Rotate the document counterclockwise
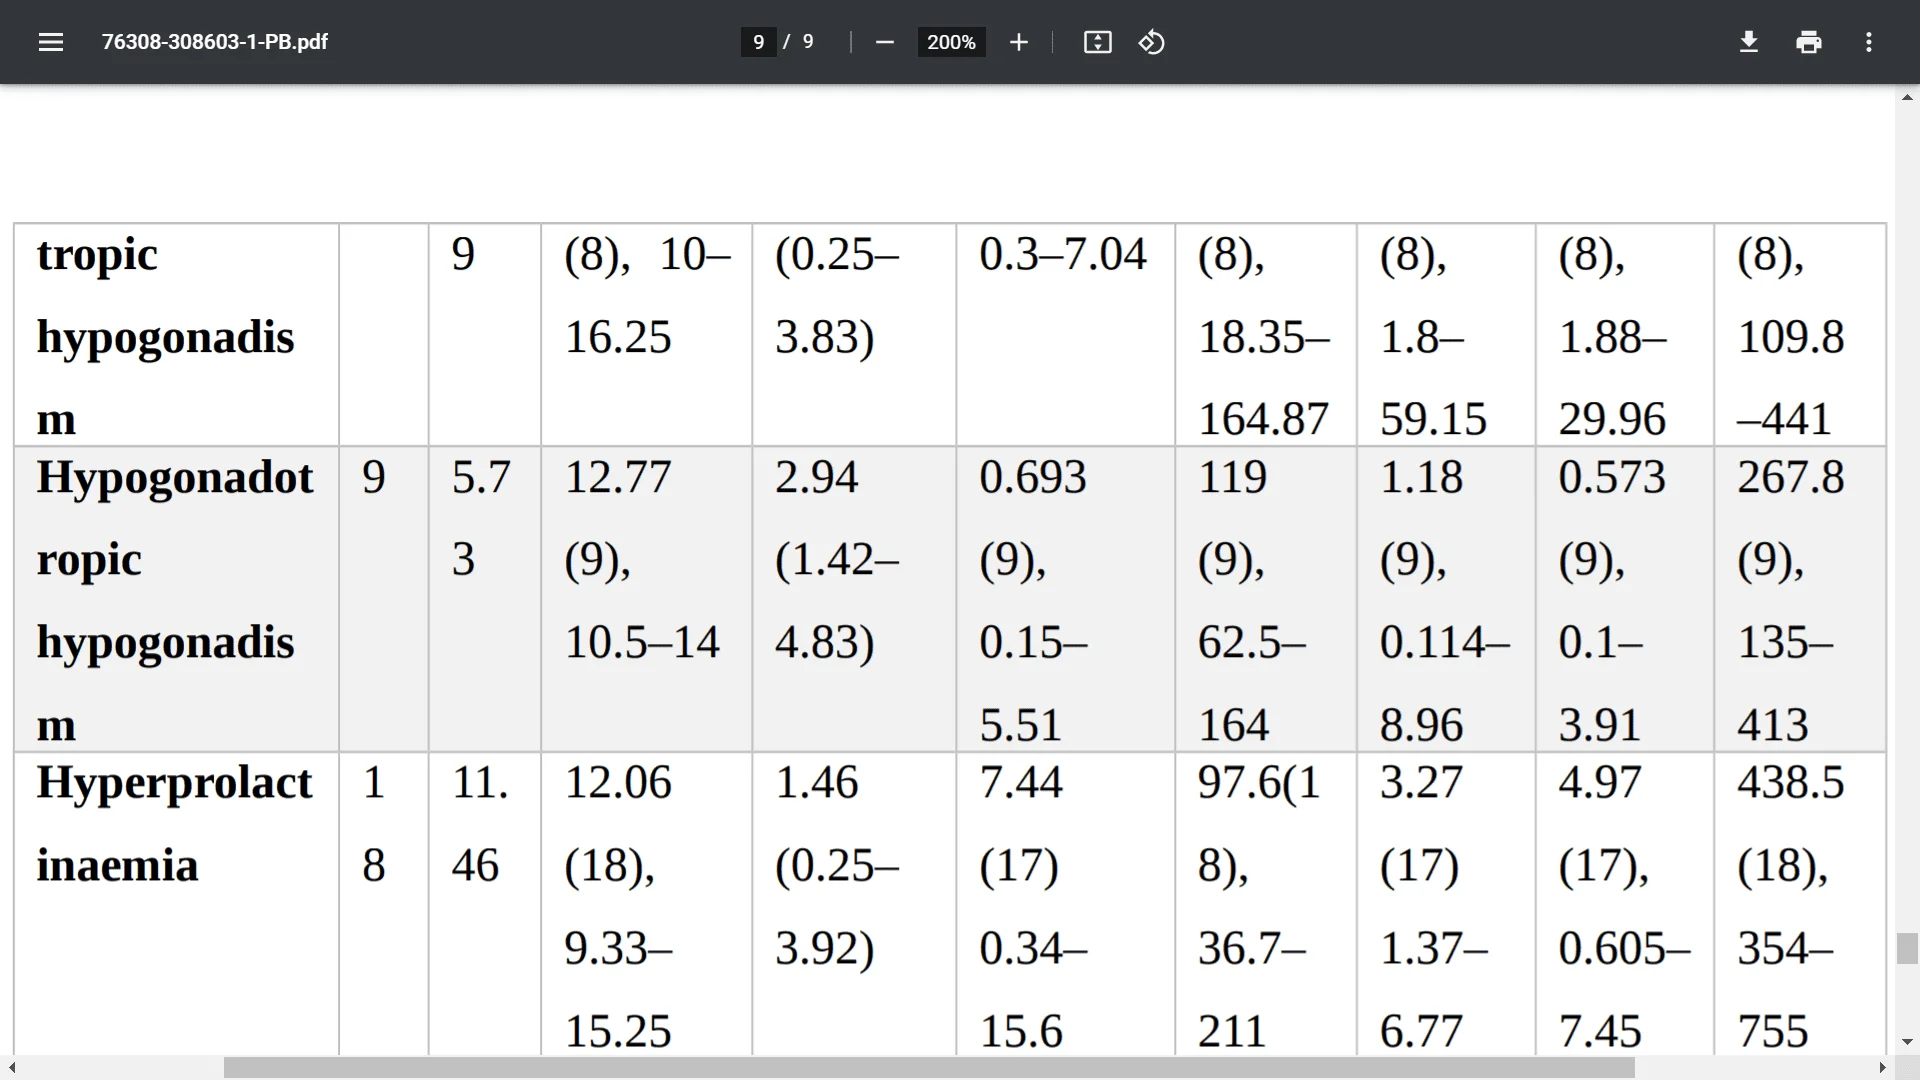 (x=1151, y=42)
